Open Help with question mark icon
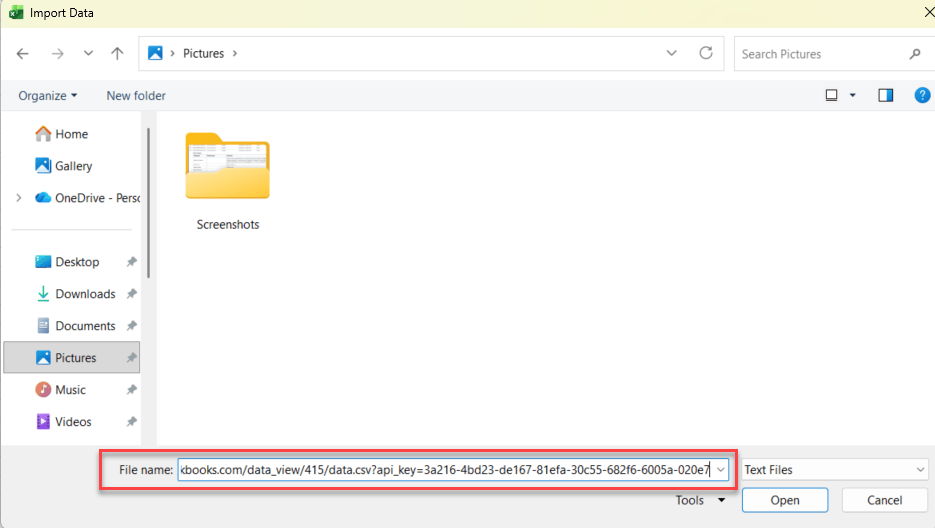Viewport: 935px width, 528px height. pos(922,95)
